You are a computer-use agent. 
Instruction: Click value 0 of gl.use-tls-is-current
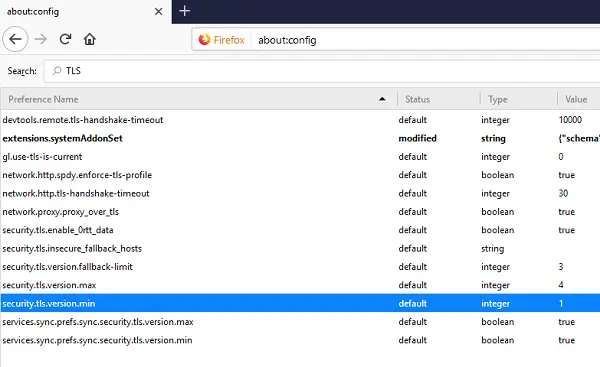click(561, 157)
